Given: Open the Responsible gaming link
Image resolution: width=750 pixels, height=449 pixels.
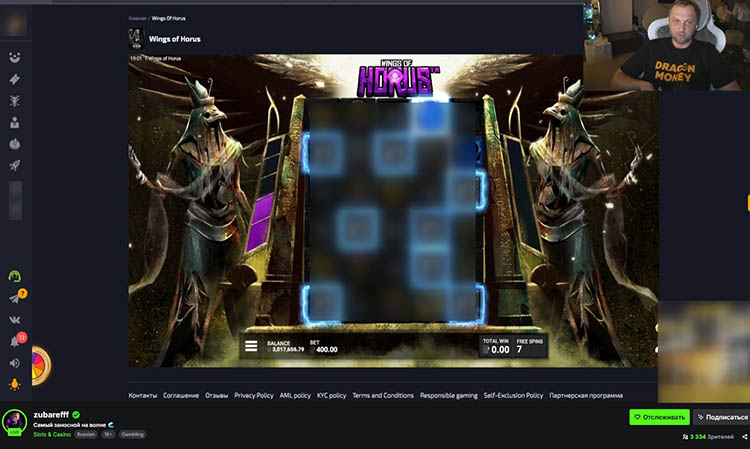Looking at the screenshot, I should pyautogui.click(x=449, y=395).
